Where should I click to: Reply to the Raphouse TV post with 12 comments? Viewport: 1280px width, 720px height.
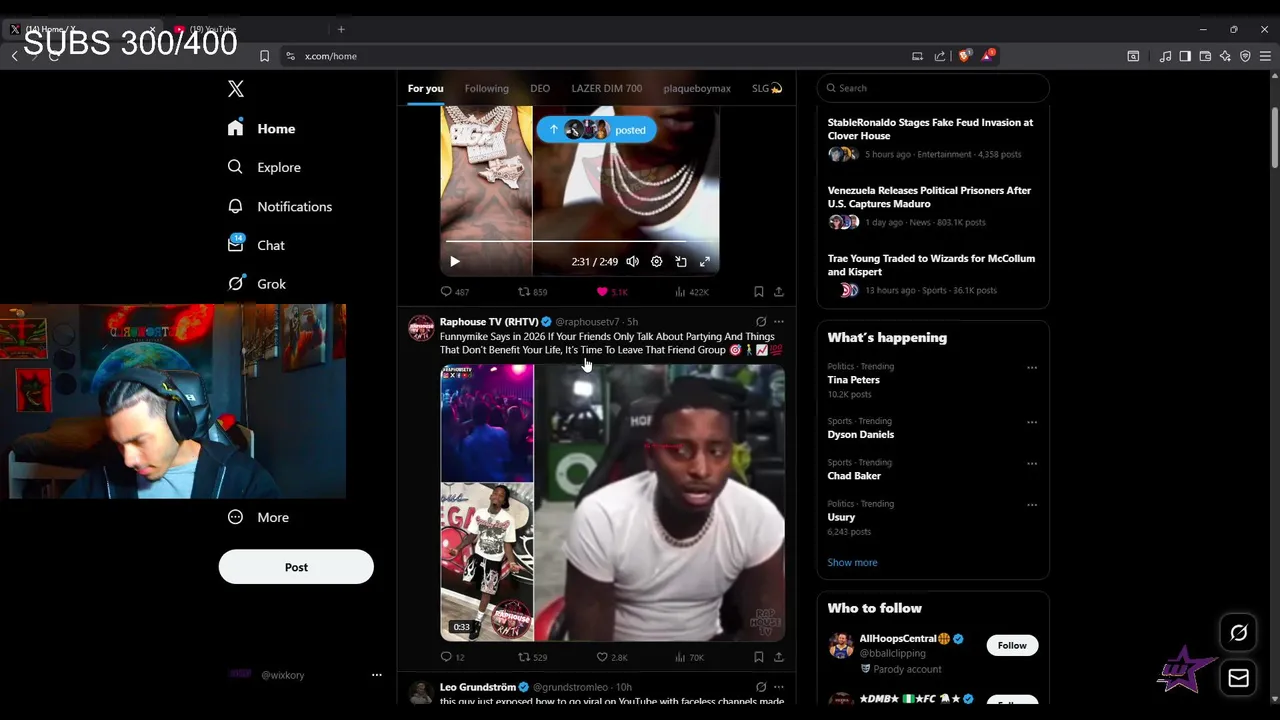pos(453,657)
